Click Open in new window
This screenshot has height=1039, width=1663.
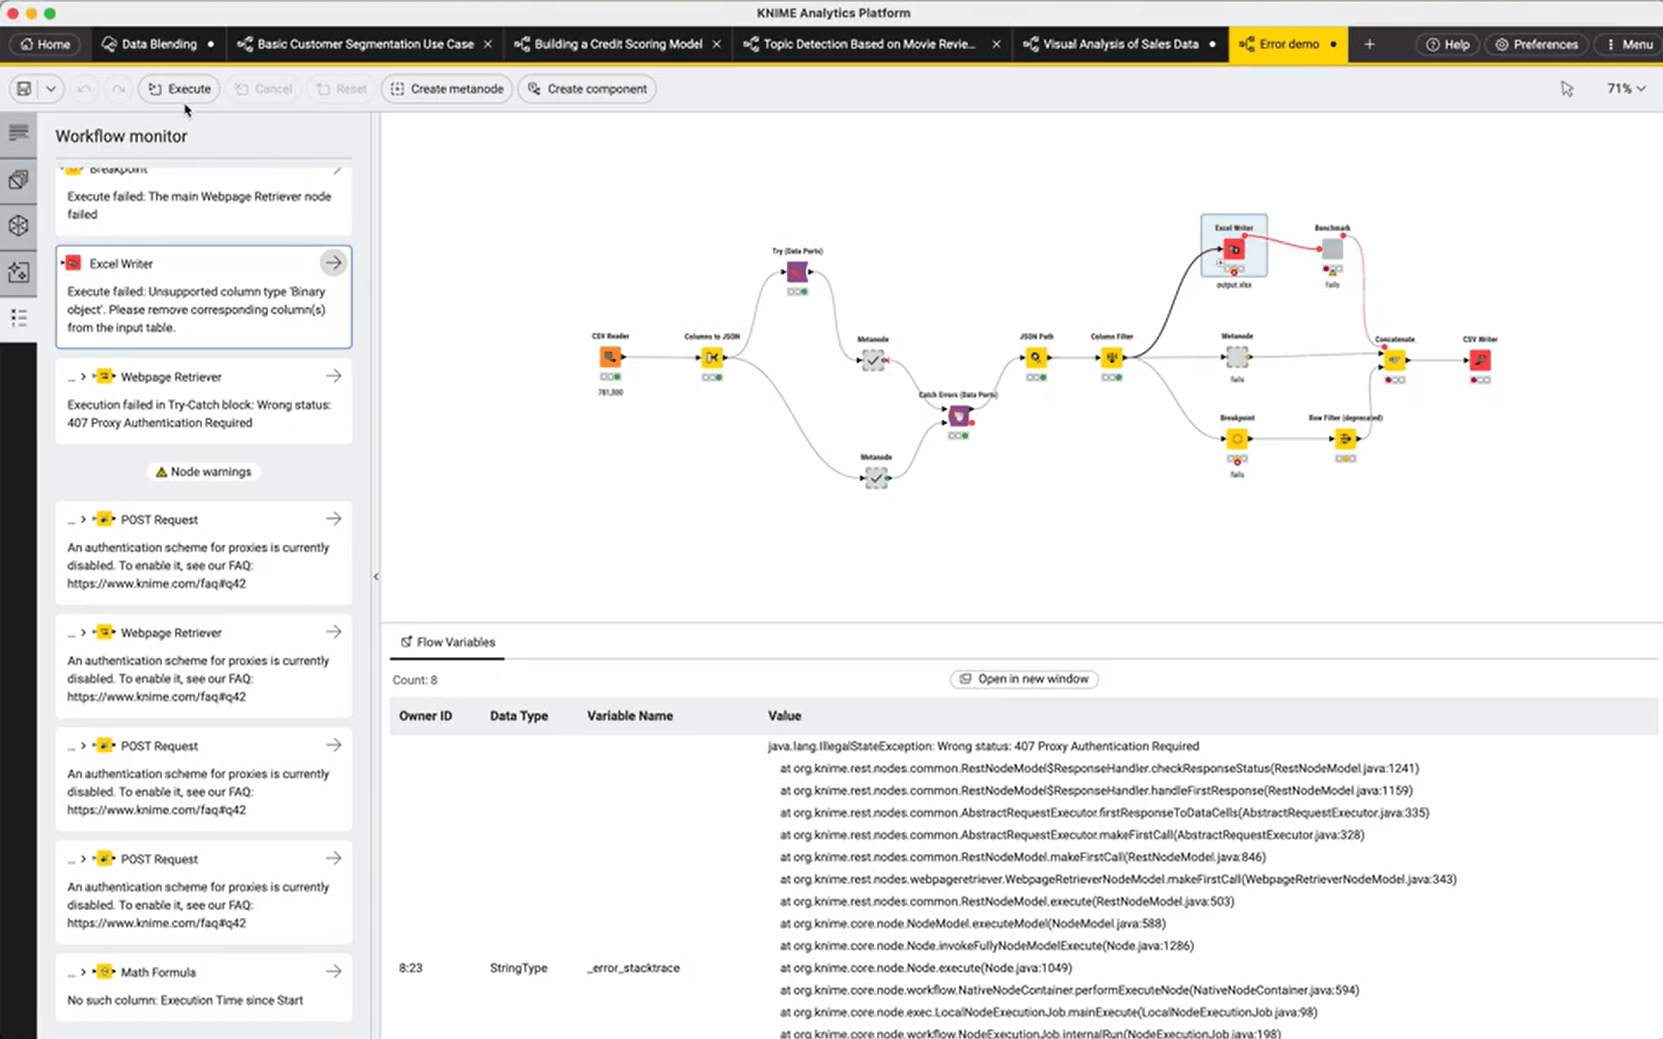pos(1024,679)
